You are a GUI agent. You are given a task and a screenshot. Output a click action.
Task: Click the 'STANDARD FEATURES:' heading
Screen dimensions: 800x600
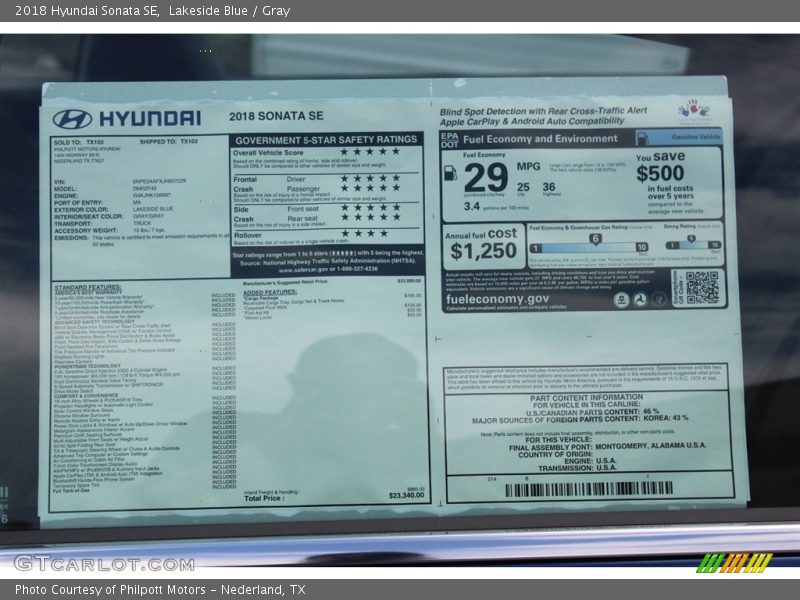88,288
